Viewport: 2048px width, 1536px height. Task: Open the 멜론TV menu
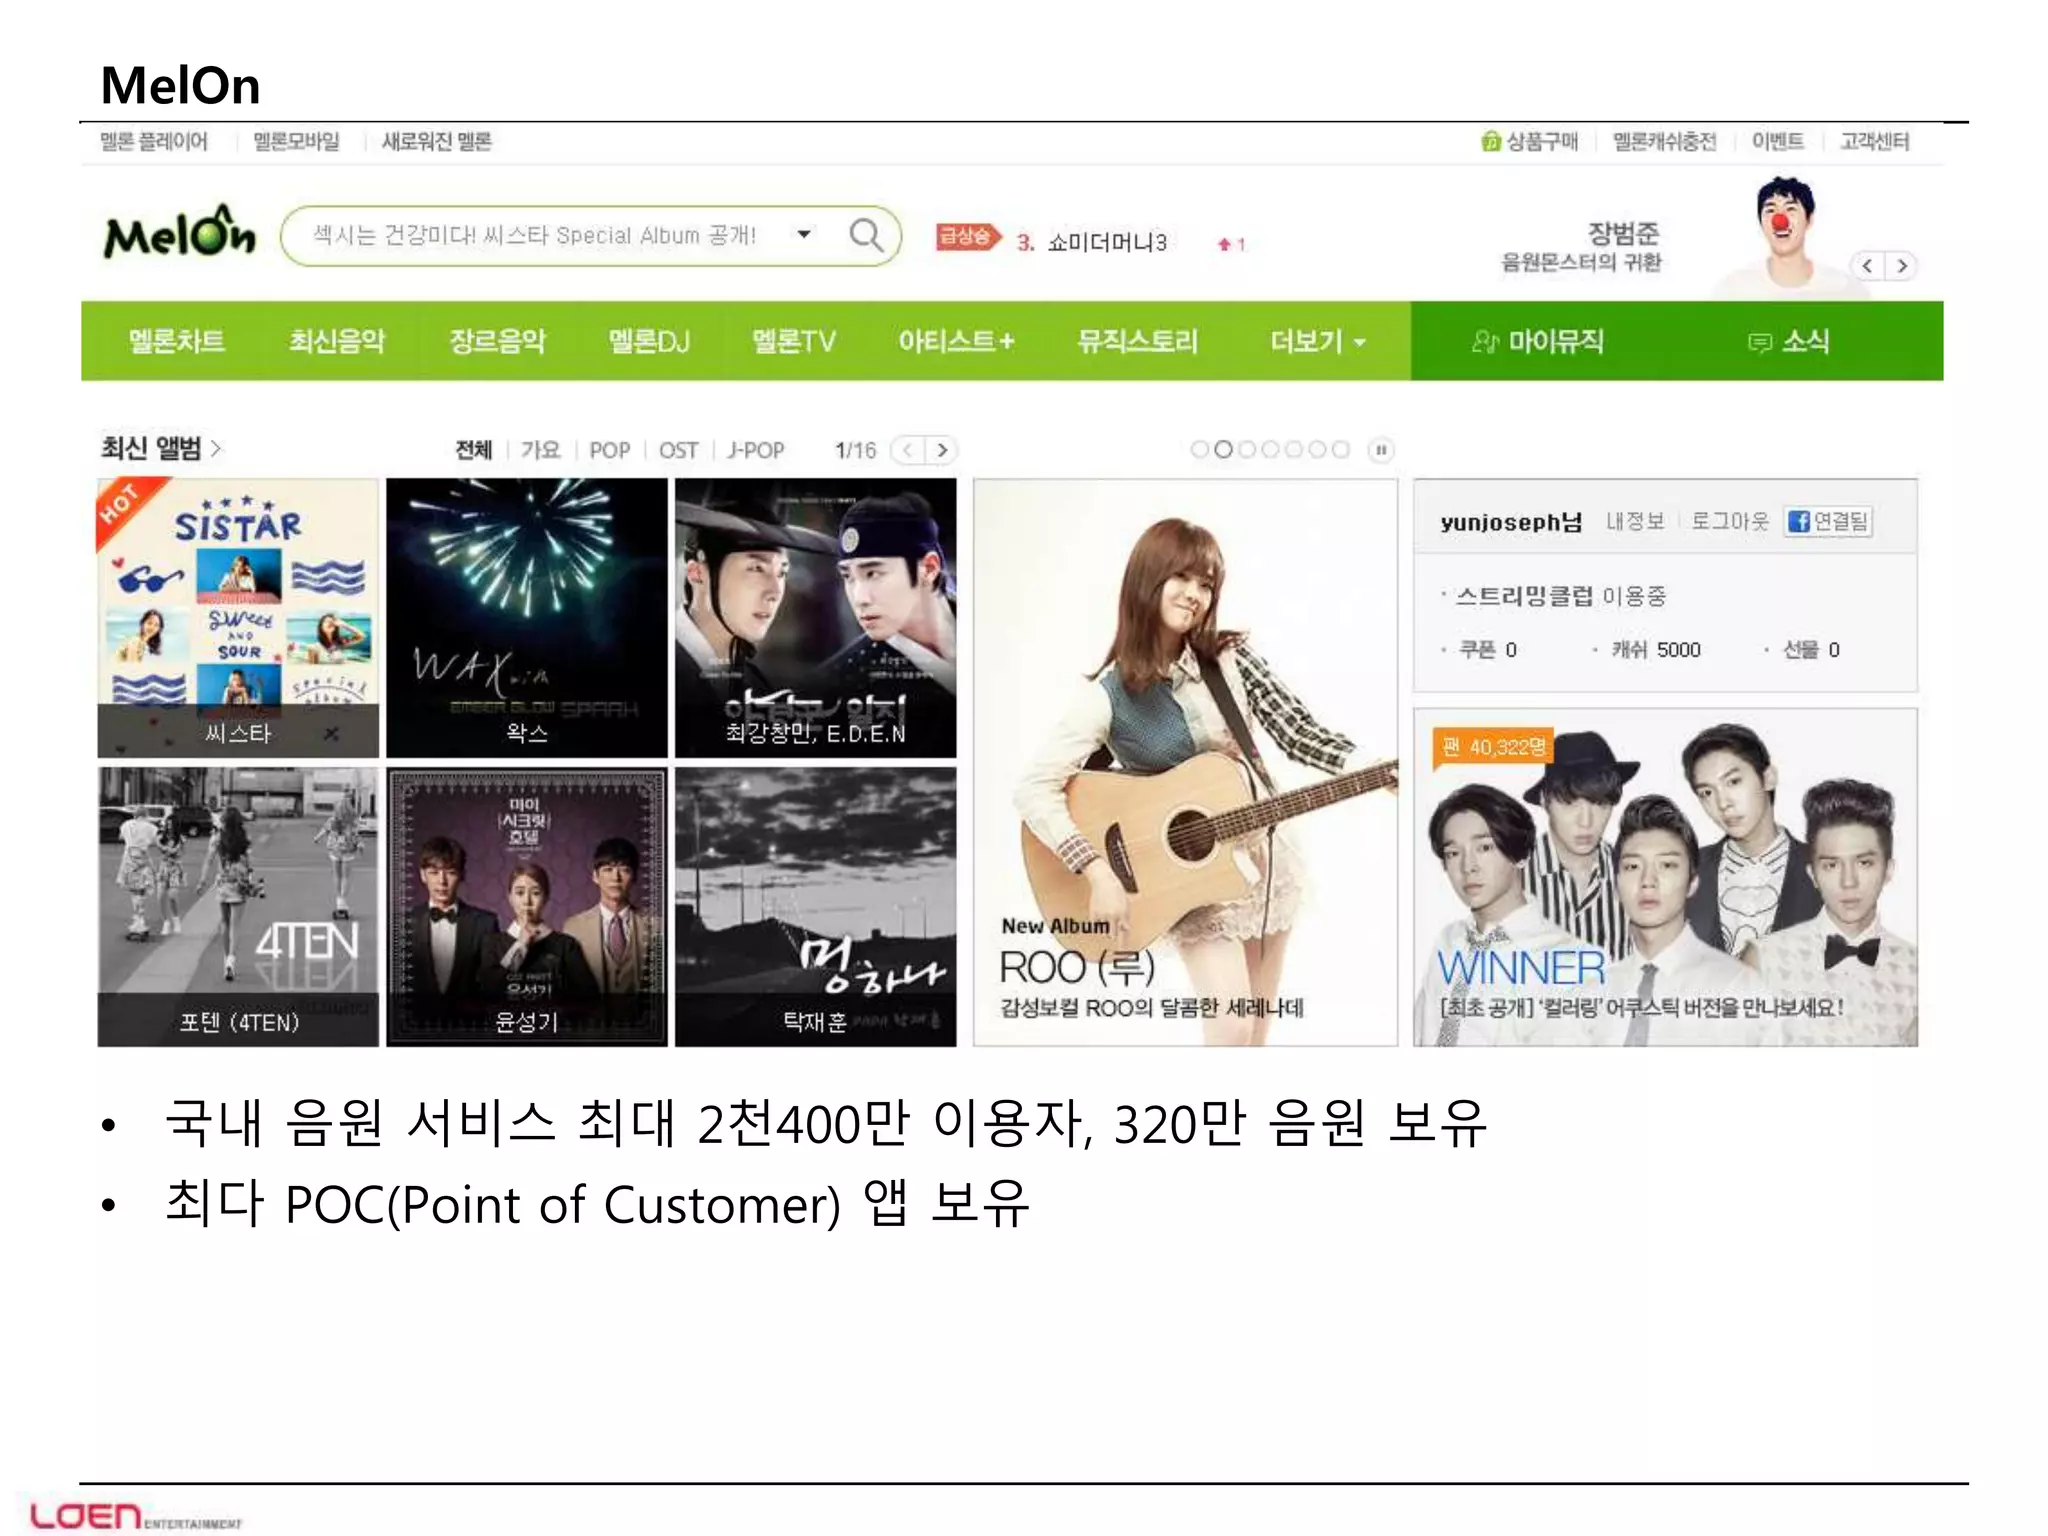click(794, 342)
